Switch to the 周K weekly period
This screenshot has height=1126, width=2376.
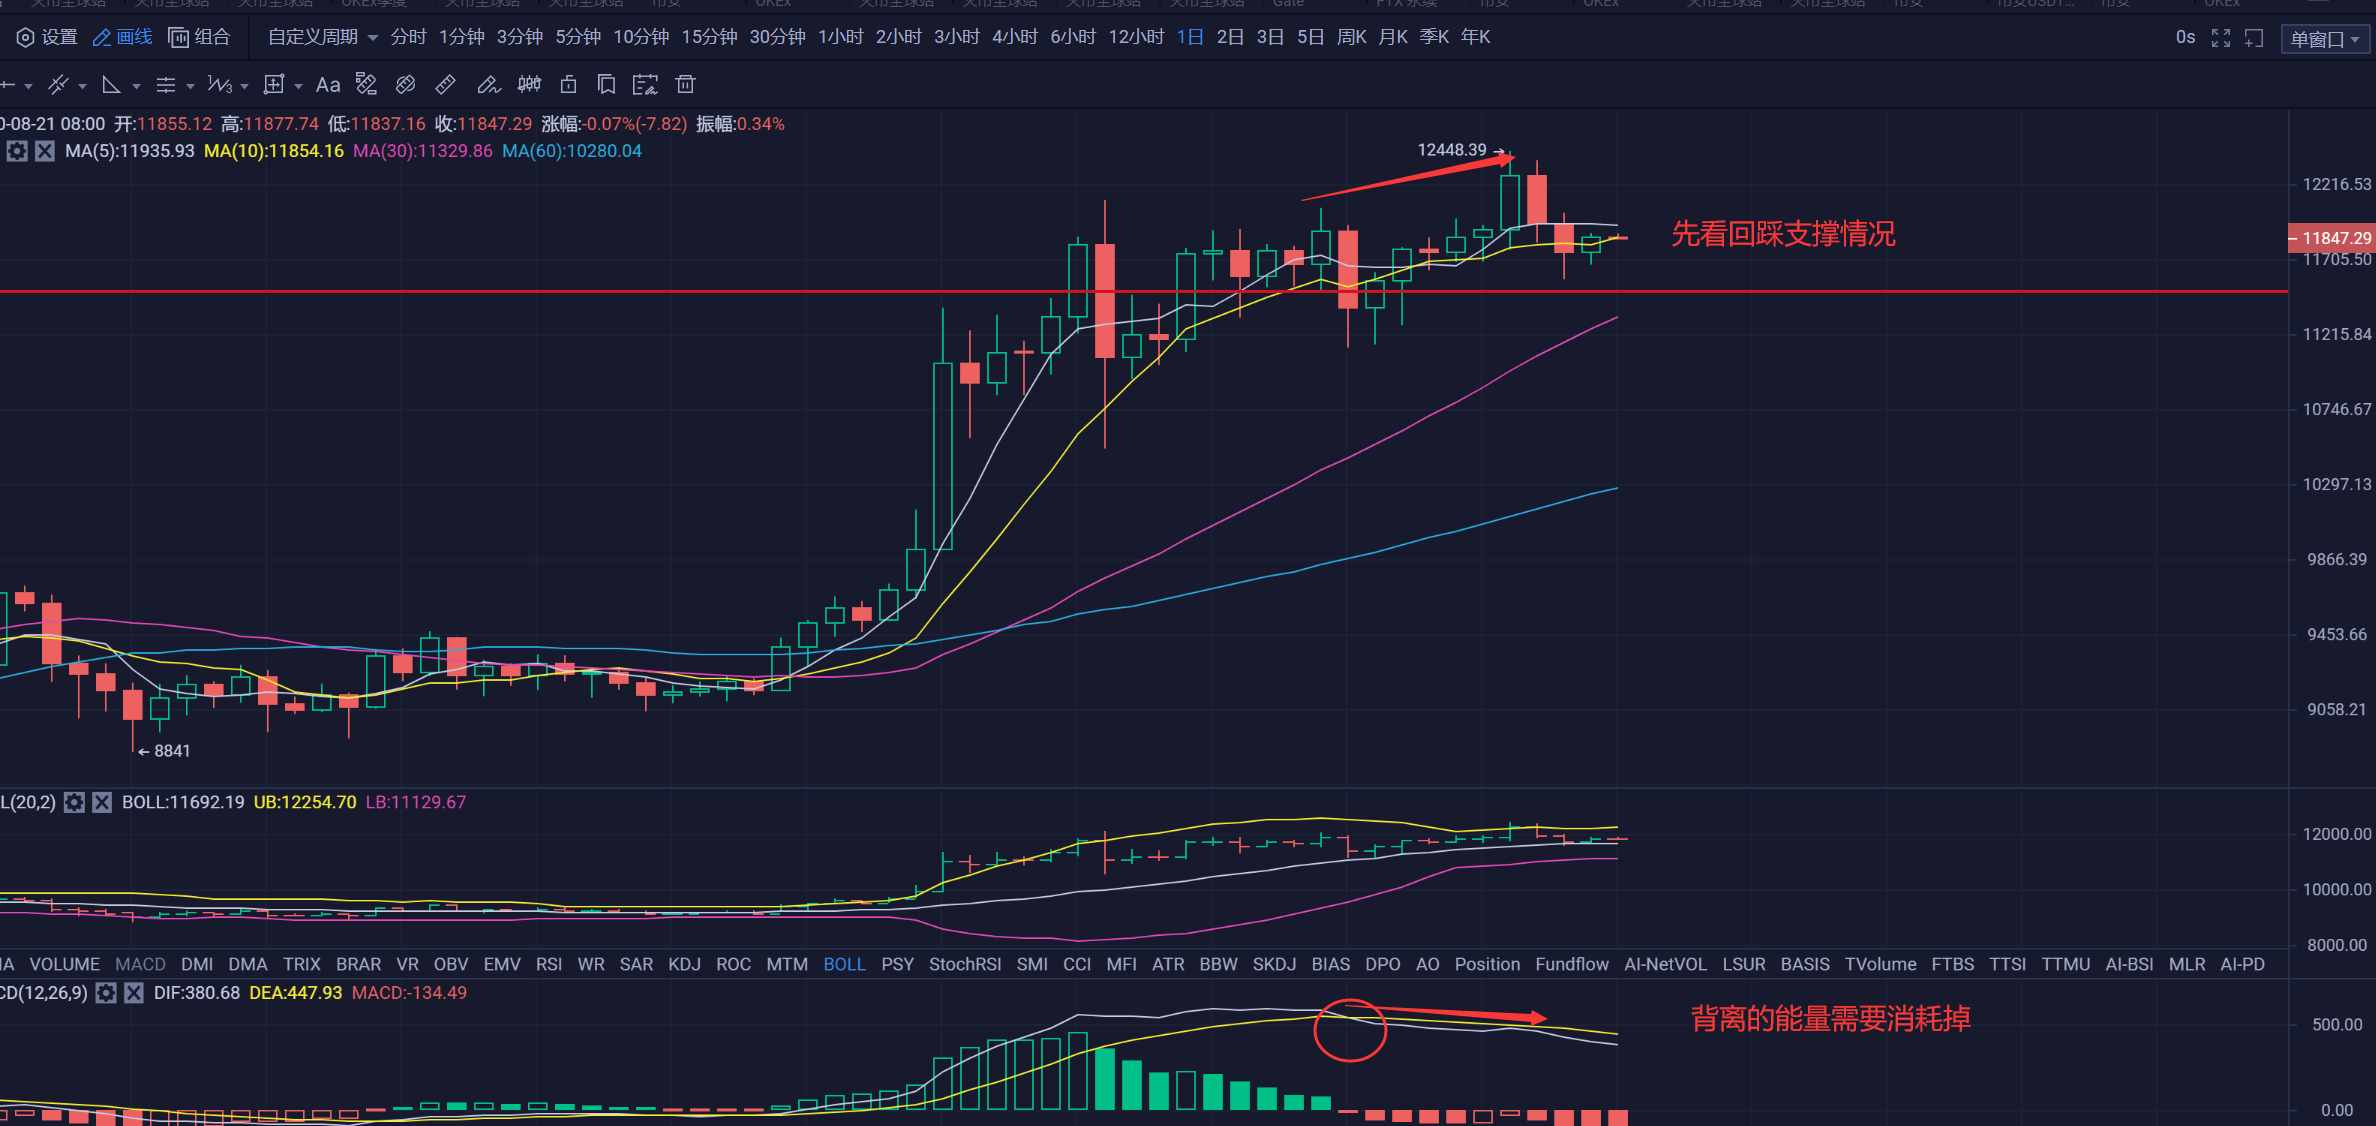point(1351,37)
